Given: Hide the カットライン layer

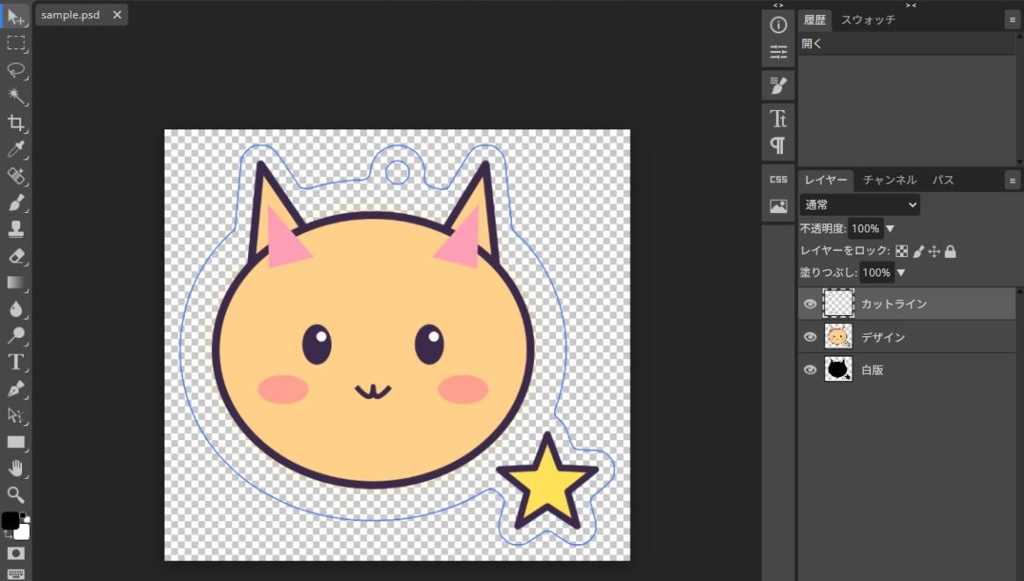Looking at the screenshot, I should point(810,304).
